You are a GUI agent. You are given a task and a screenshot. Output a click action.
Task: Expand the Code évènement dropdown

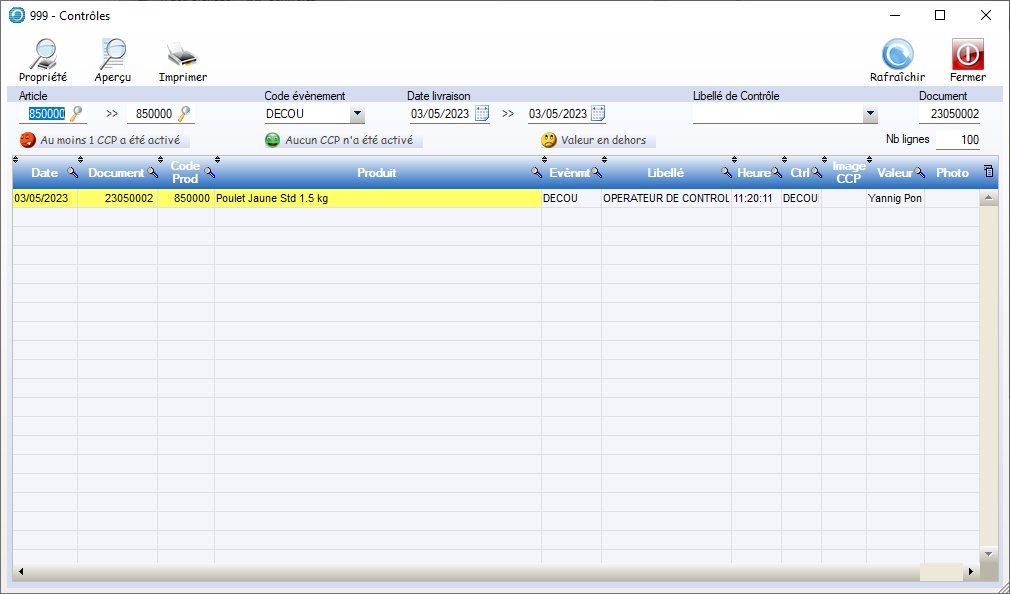point(357,114)
